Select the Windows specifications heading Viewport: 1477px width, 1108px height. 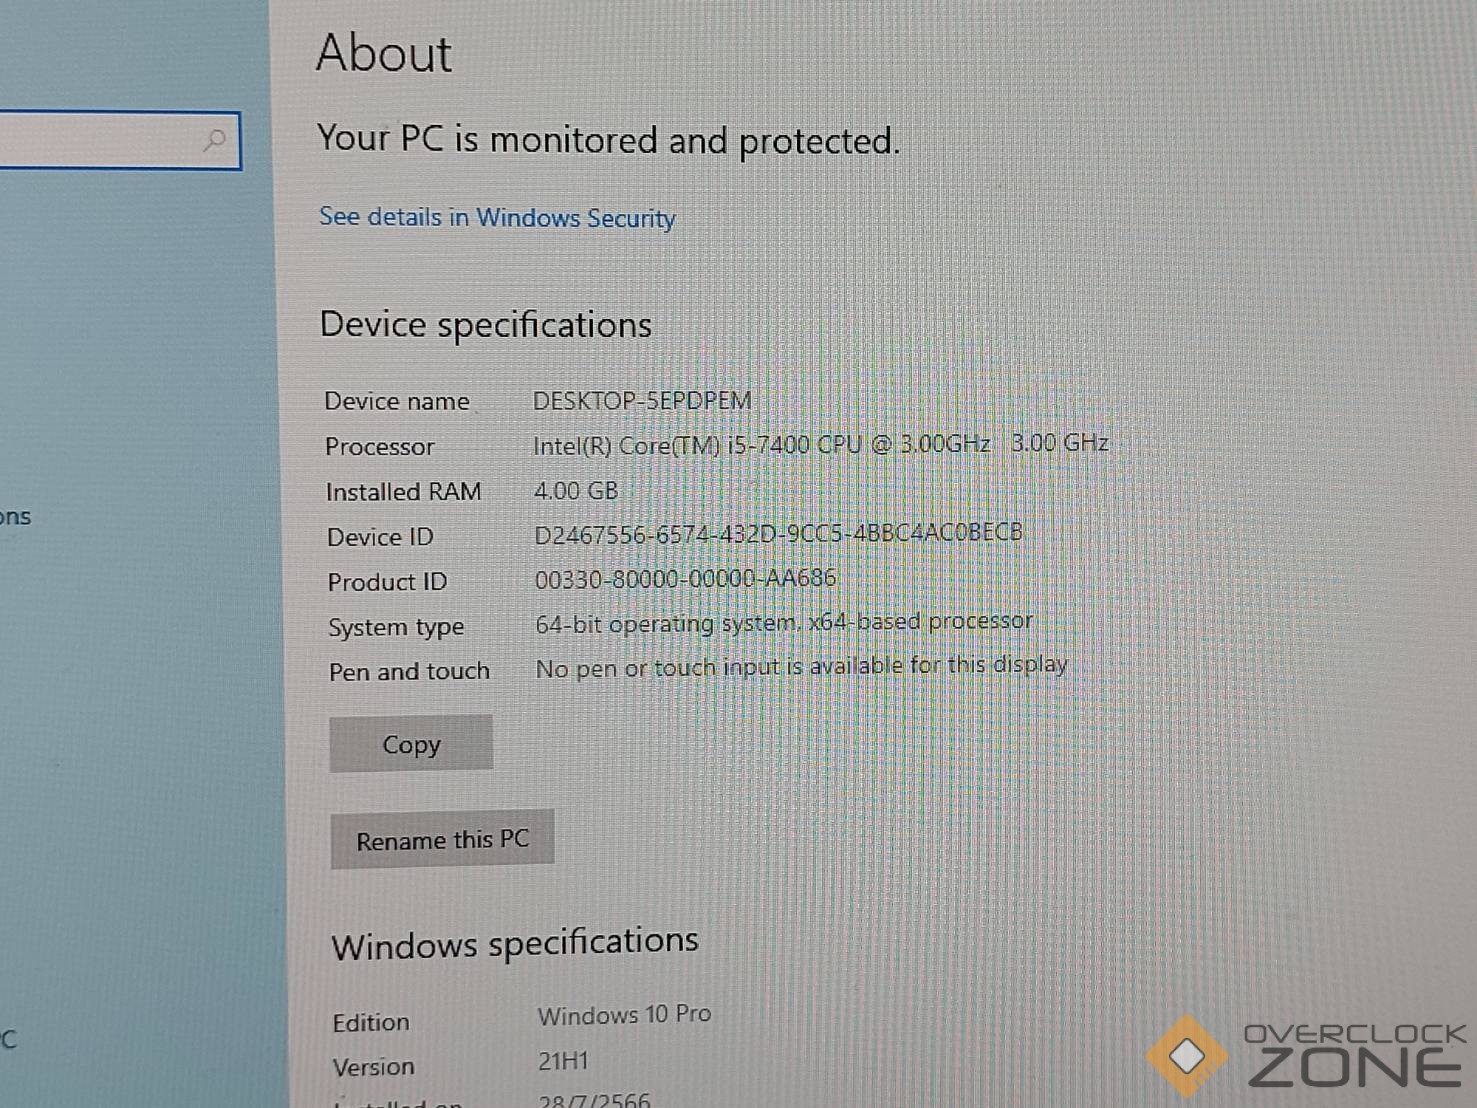(x=515, y=943)
